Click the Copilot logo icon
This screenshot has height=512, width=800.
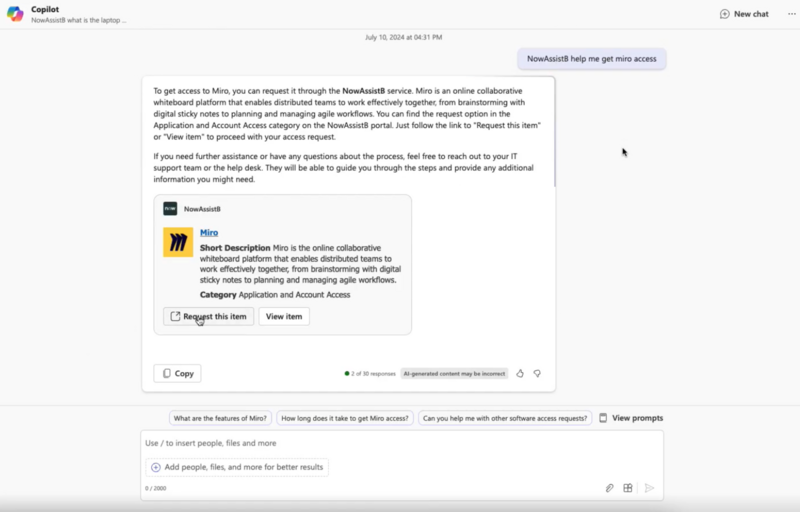click(x=15, y=14)
